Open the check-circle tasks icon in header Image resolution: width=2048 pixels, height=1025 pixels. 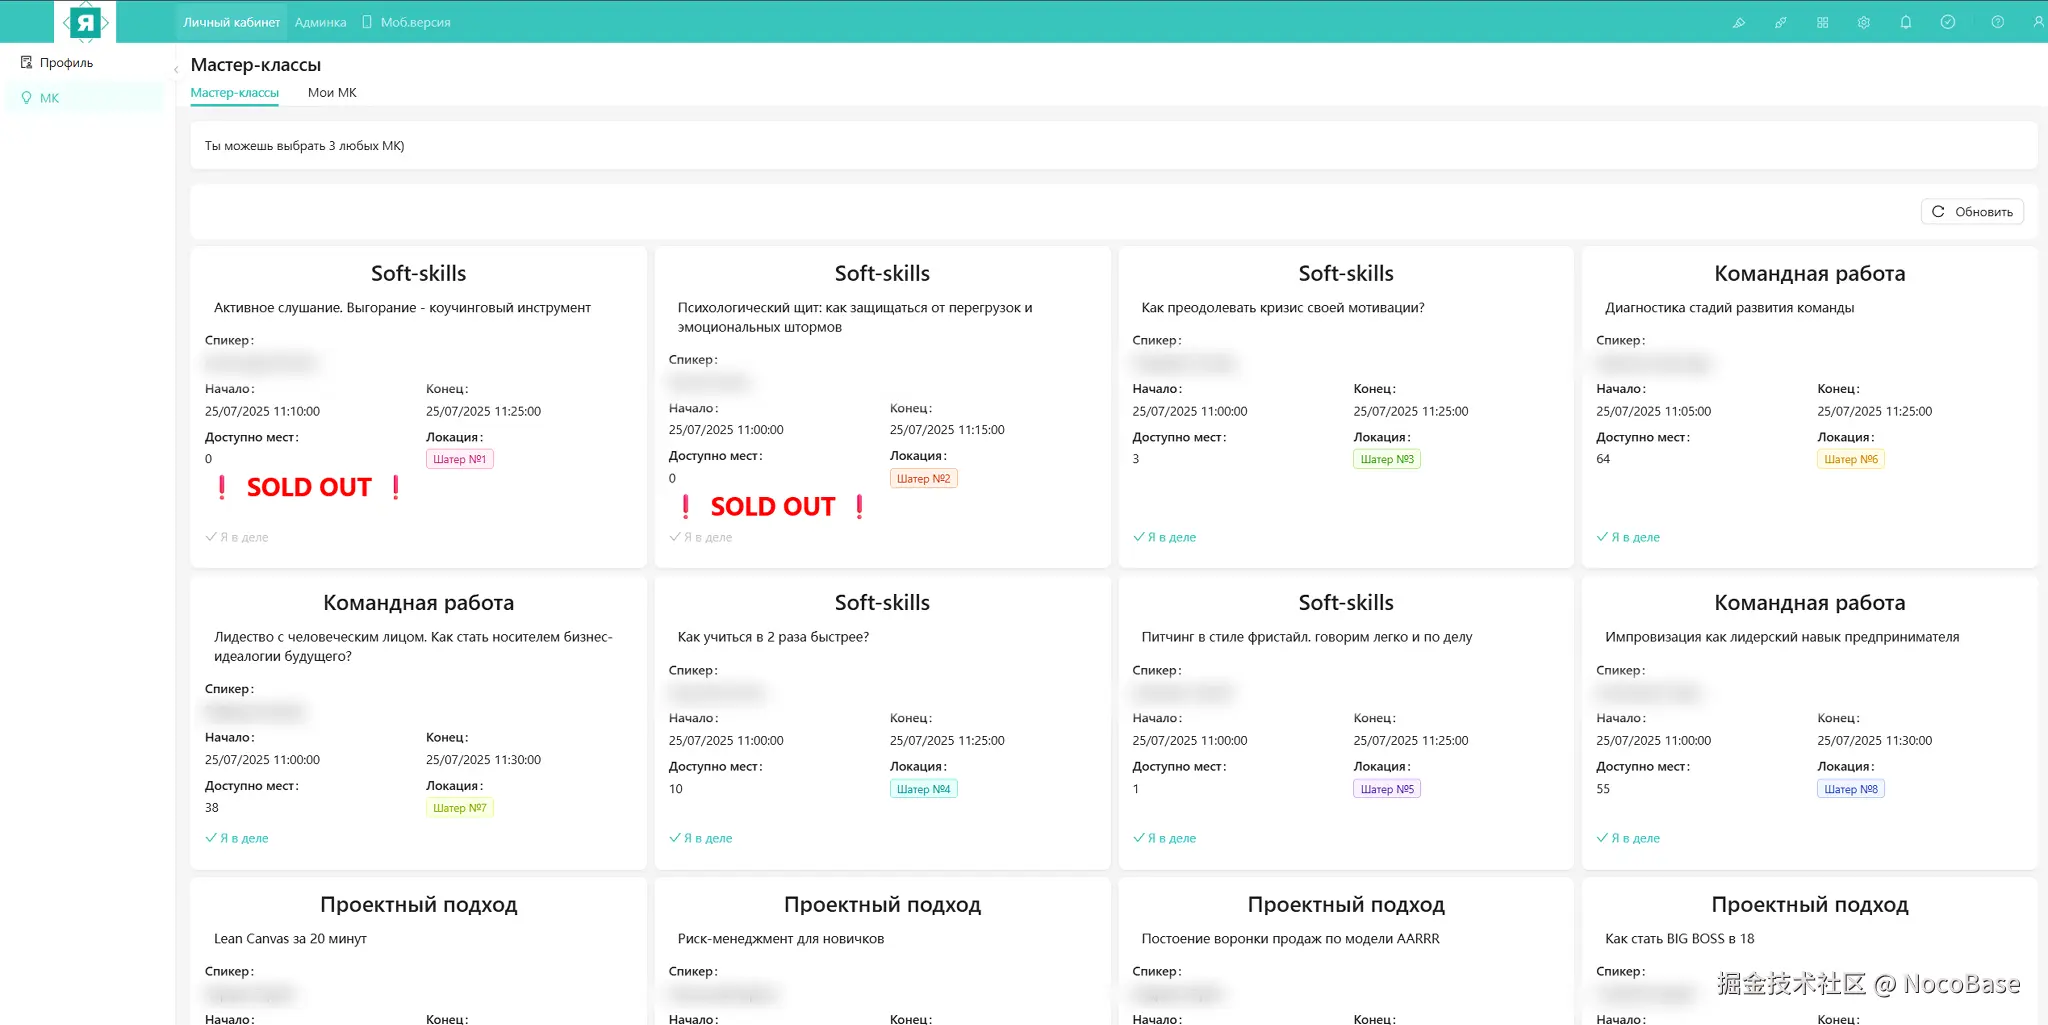tap(1948, 22)
